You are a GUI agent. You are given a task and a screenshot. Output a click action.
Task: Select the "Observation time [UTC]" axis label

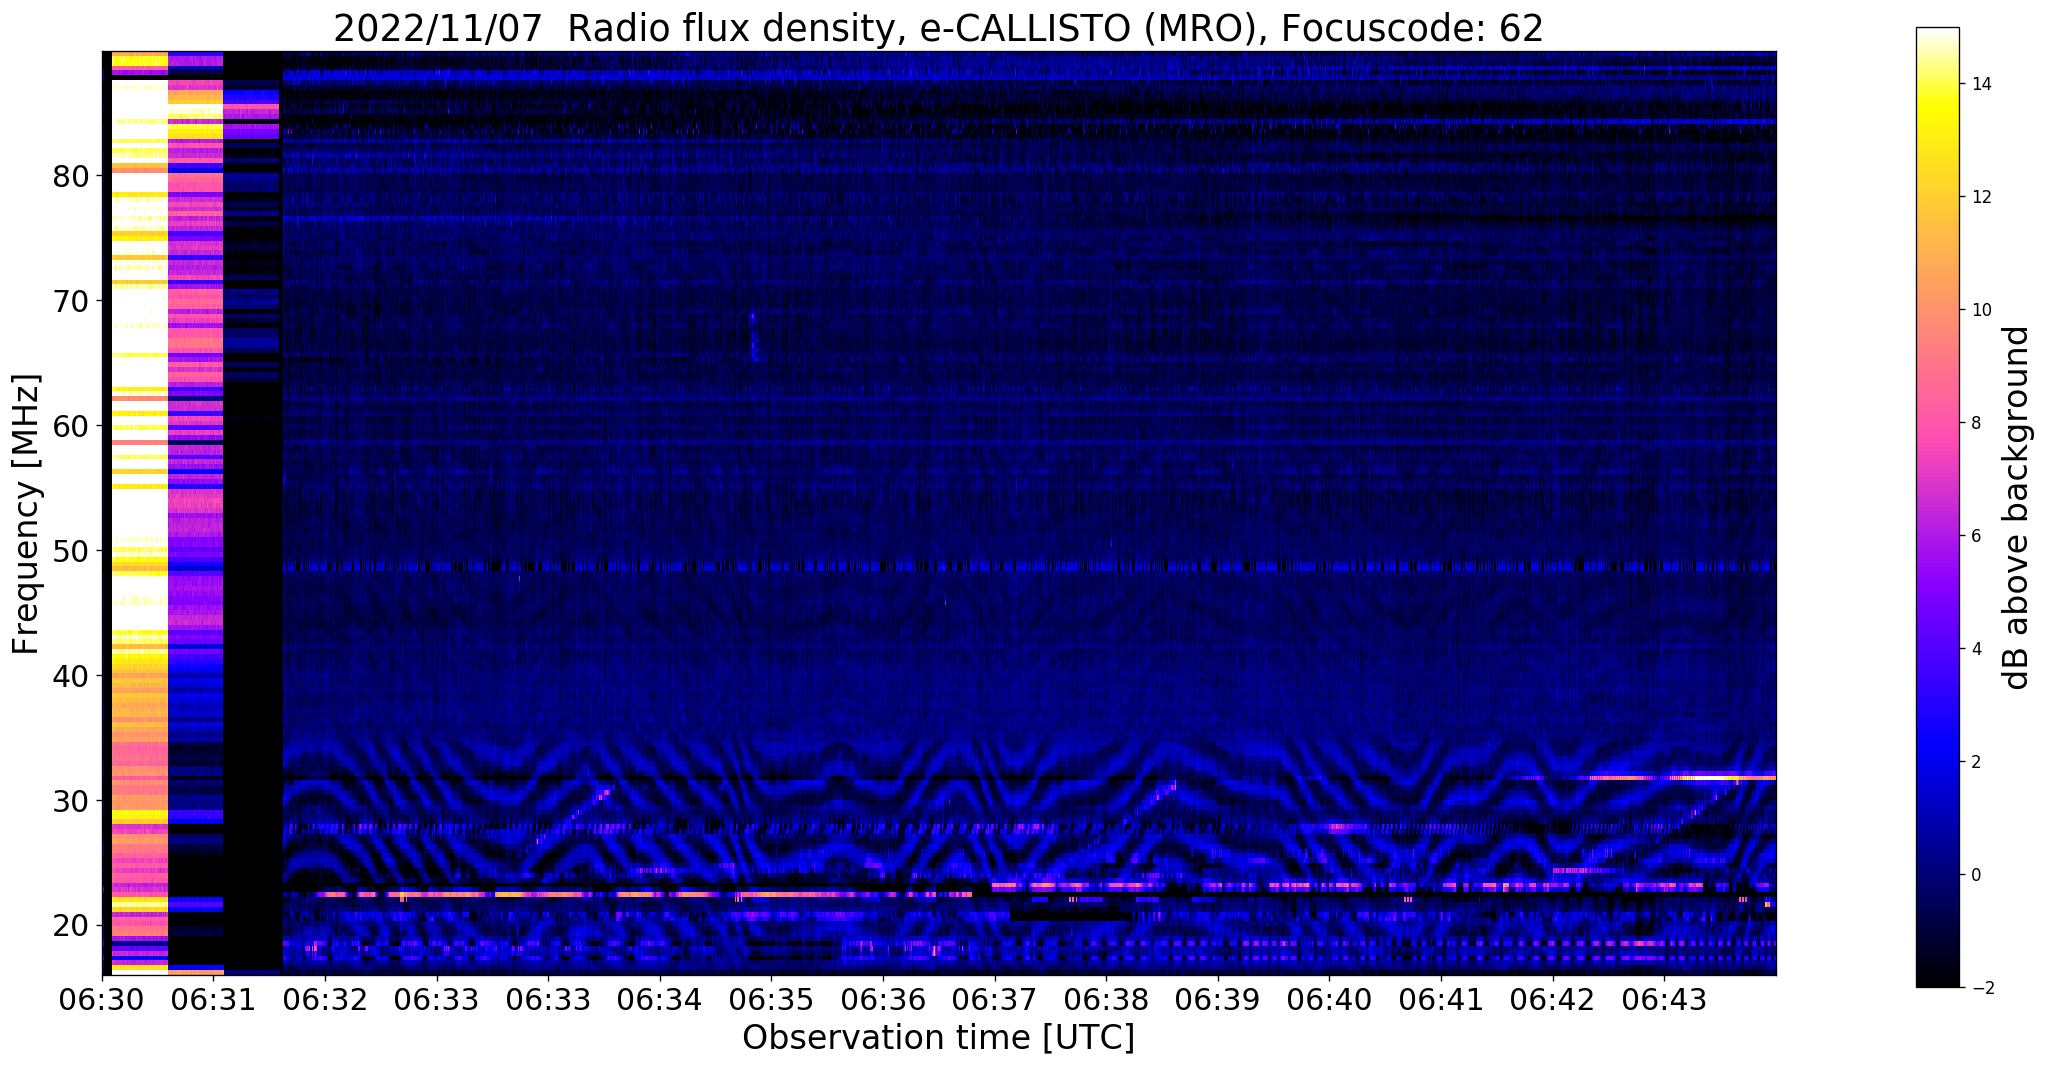938,1038
